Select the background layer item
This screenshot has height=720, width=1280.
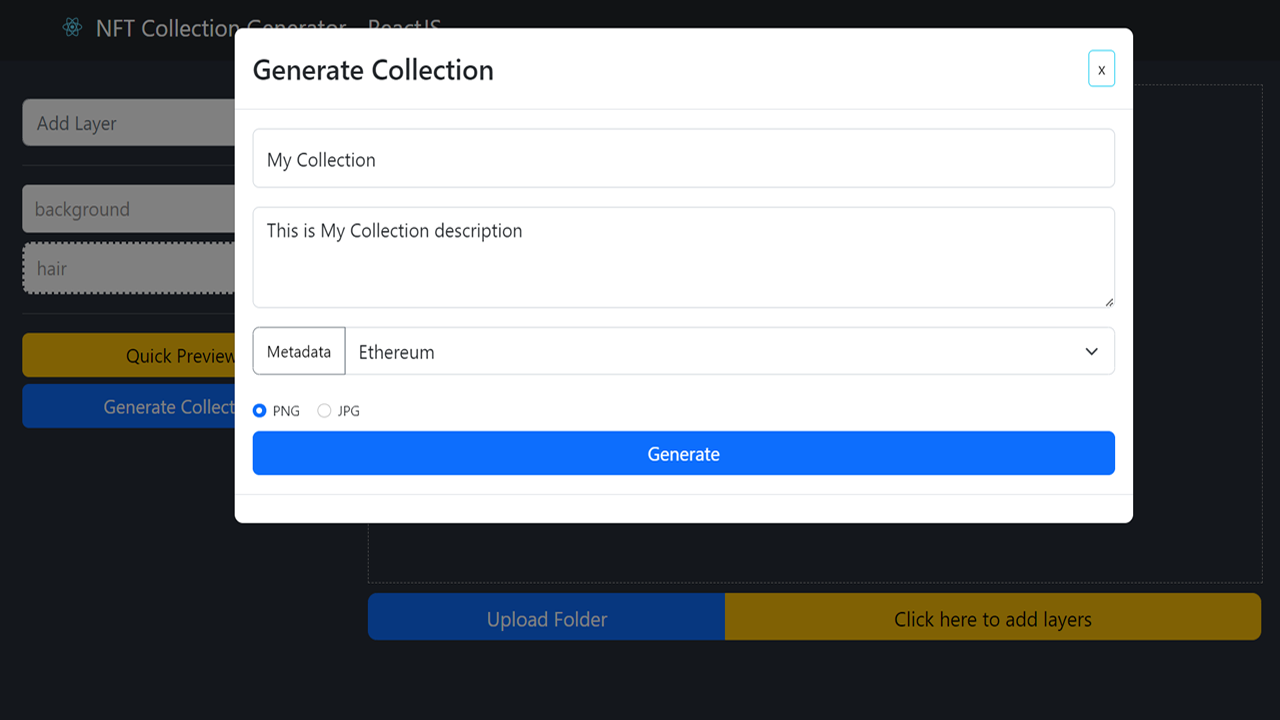tap(130, 210)
